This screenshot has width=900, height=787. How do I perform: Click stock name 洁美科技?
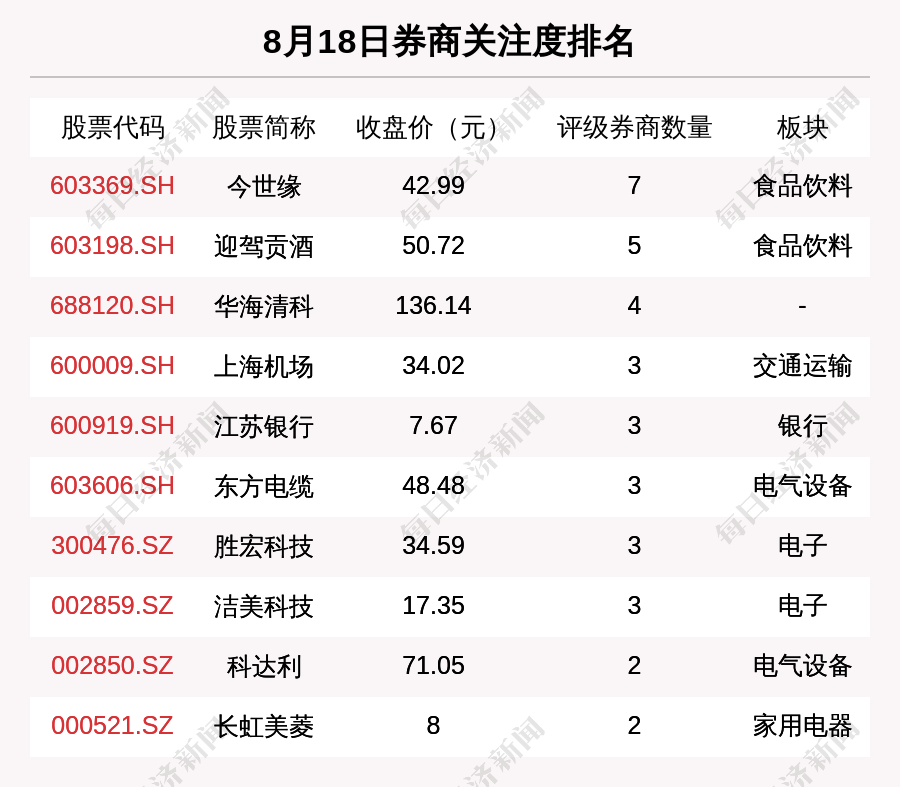click(x=263, y=606)
